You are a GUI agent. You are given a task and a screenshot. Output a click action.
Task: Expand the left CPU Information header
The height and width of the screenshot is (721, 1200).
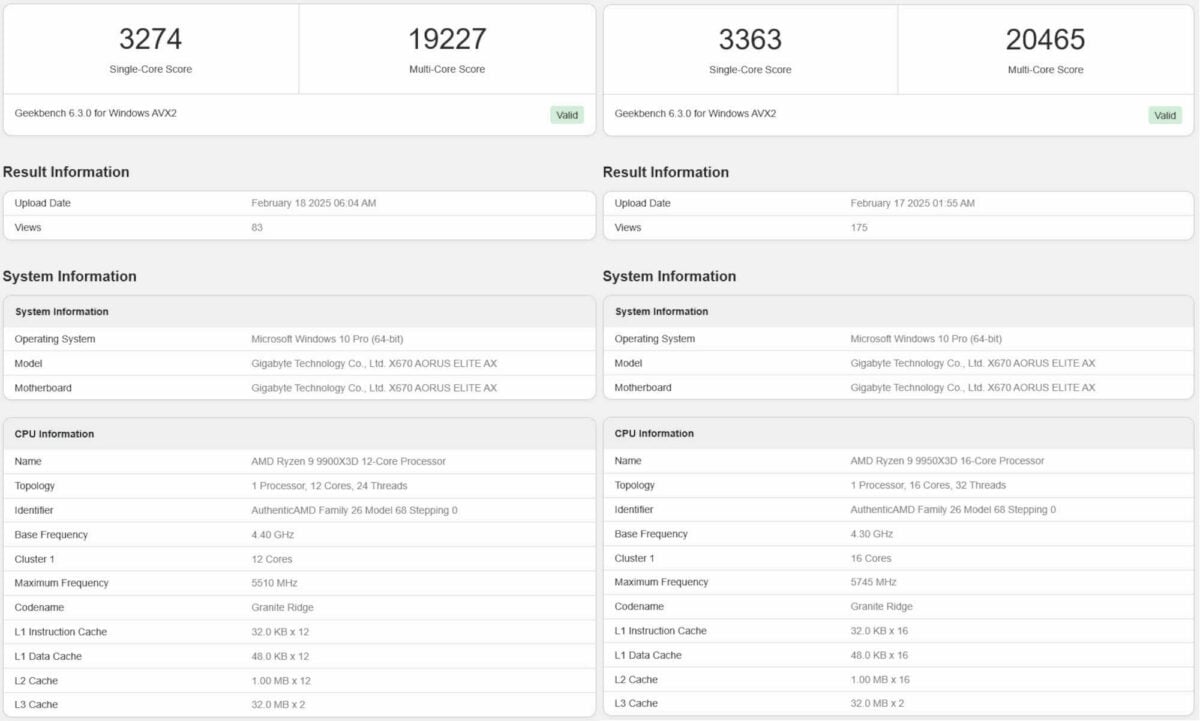56,434
